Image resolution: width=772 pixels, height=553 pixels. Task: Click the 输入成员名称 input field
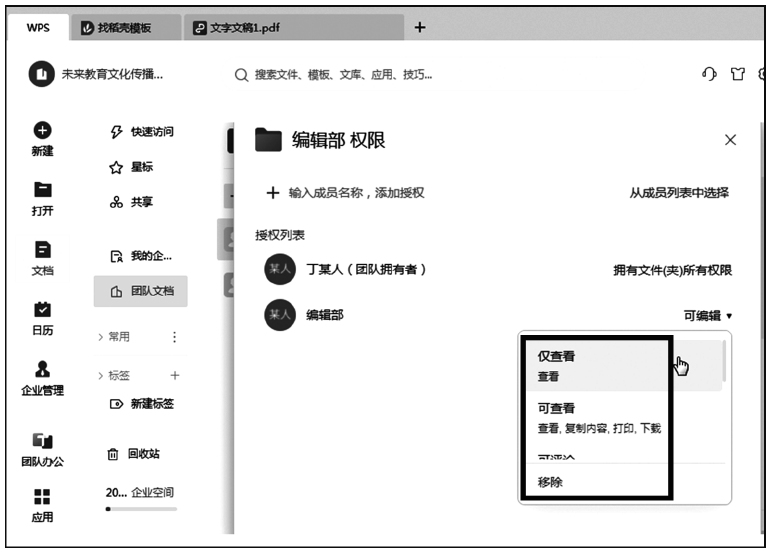click(357, 193)
